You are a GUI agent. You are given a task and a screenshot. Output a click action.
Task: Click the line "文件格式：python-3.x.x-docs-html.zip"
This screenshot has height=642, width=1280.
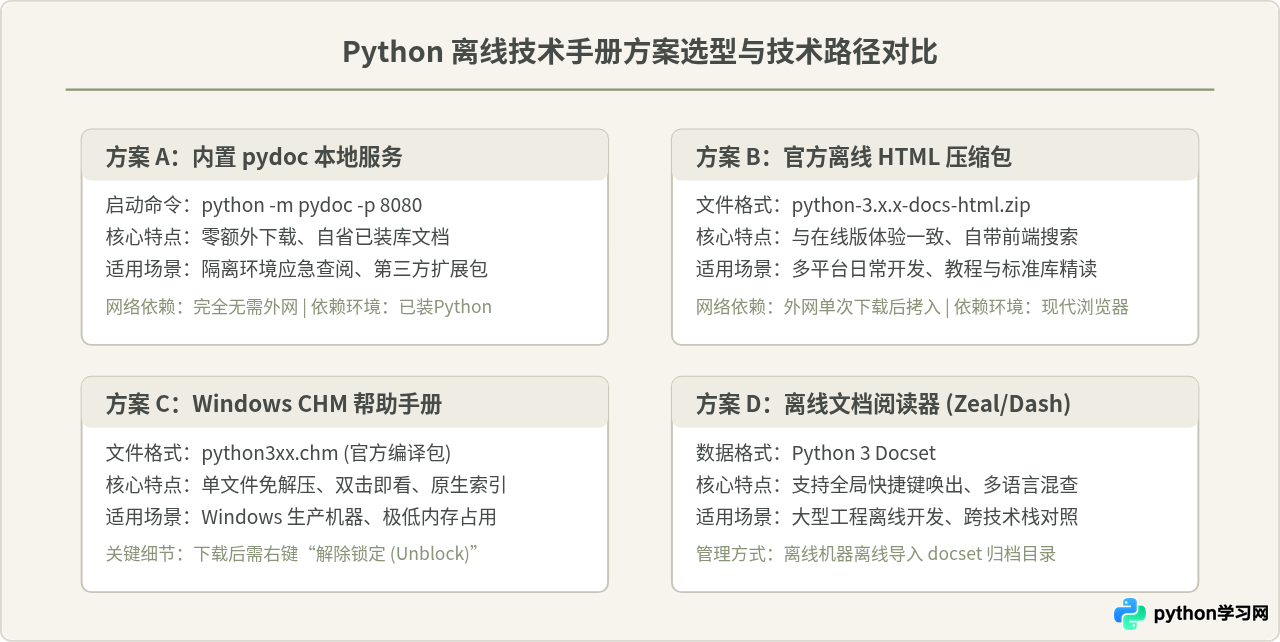click(863, 206)
